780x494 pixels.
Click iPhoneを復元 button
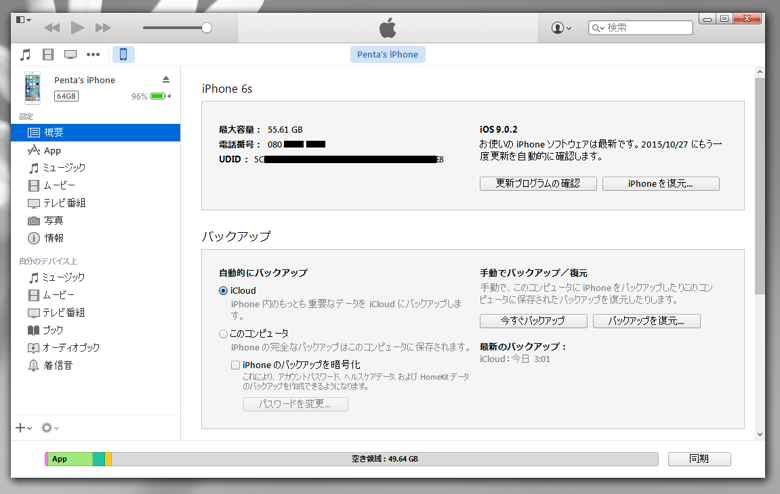pyautogui.click(x=660, y=184)
